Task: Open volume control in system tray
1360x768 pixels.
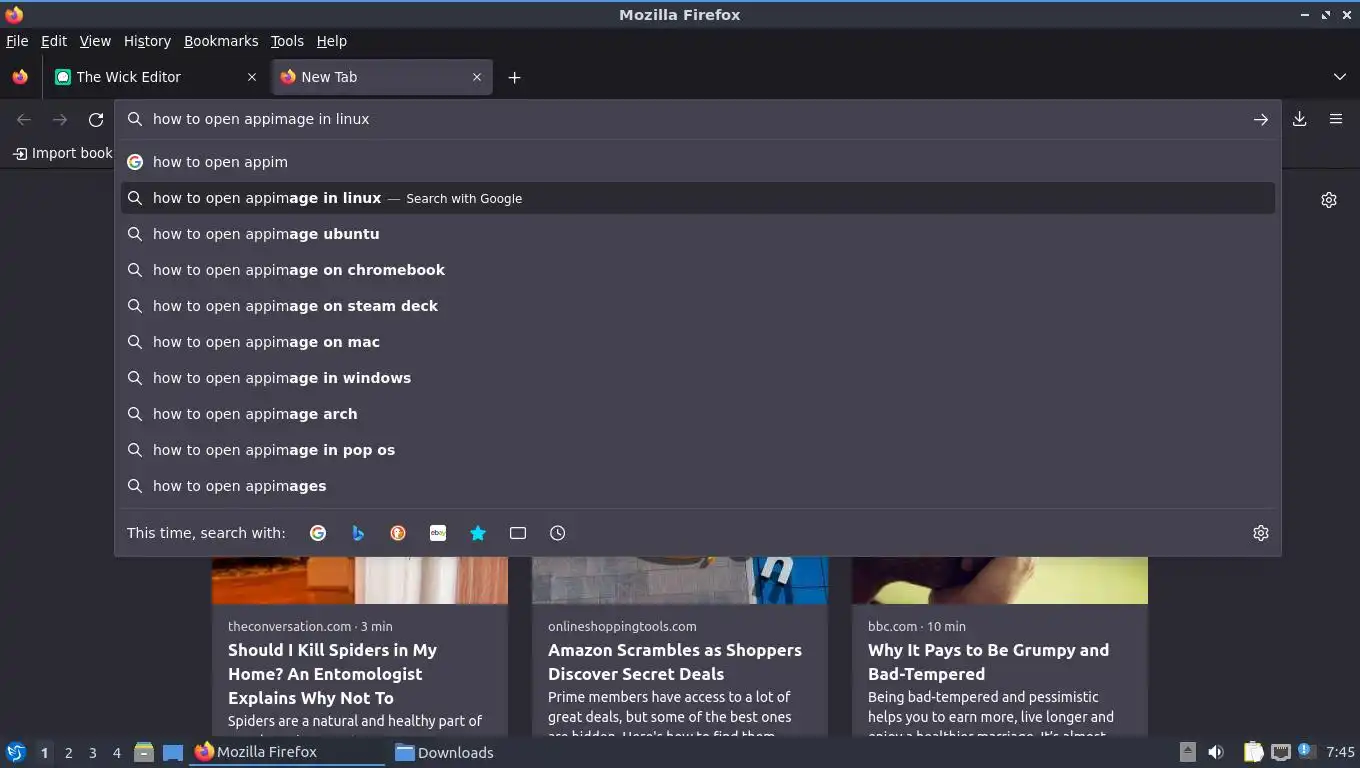Action: [x=1216, y=752]
